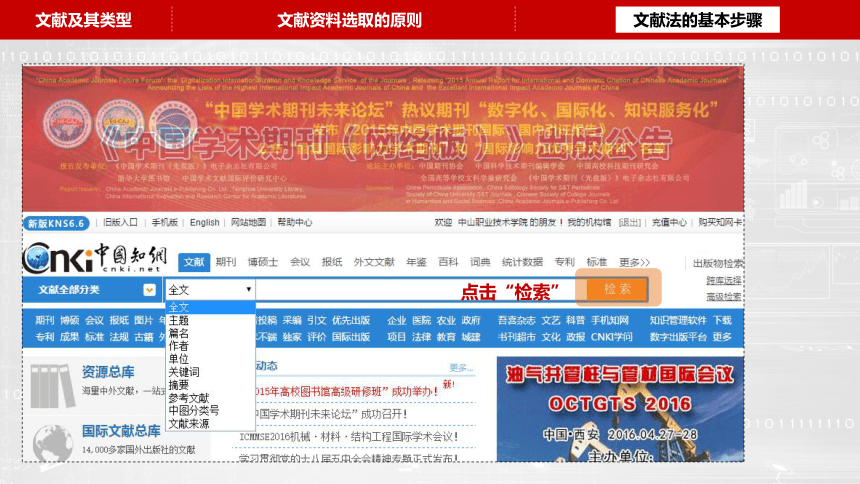
Task: Click the [退出] logout link
Action: click(630, 222)
